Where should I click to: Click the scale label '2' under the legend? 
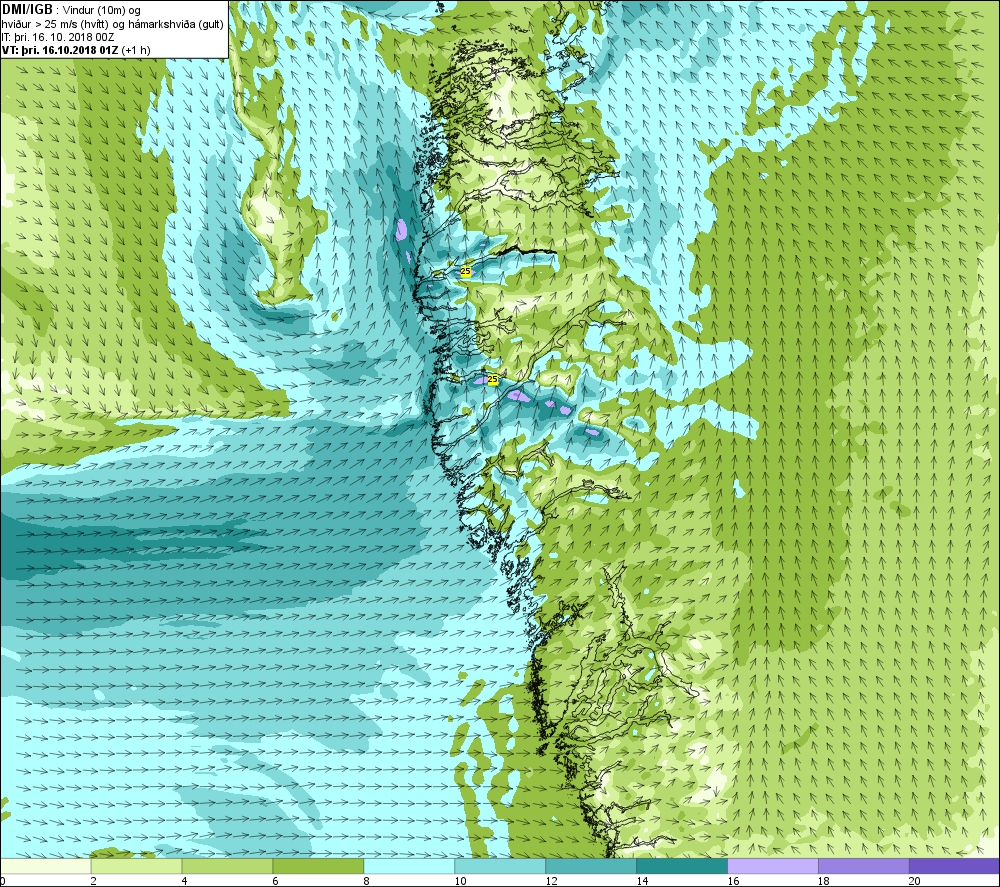pos(94,881)
